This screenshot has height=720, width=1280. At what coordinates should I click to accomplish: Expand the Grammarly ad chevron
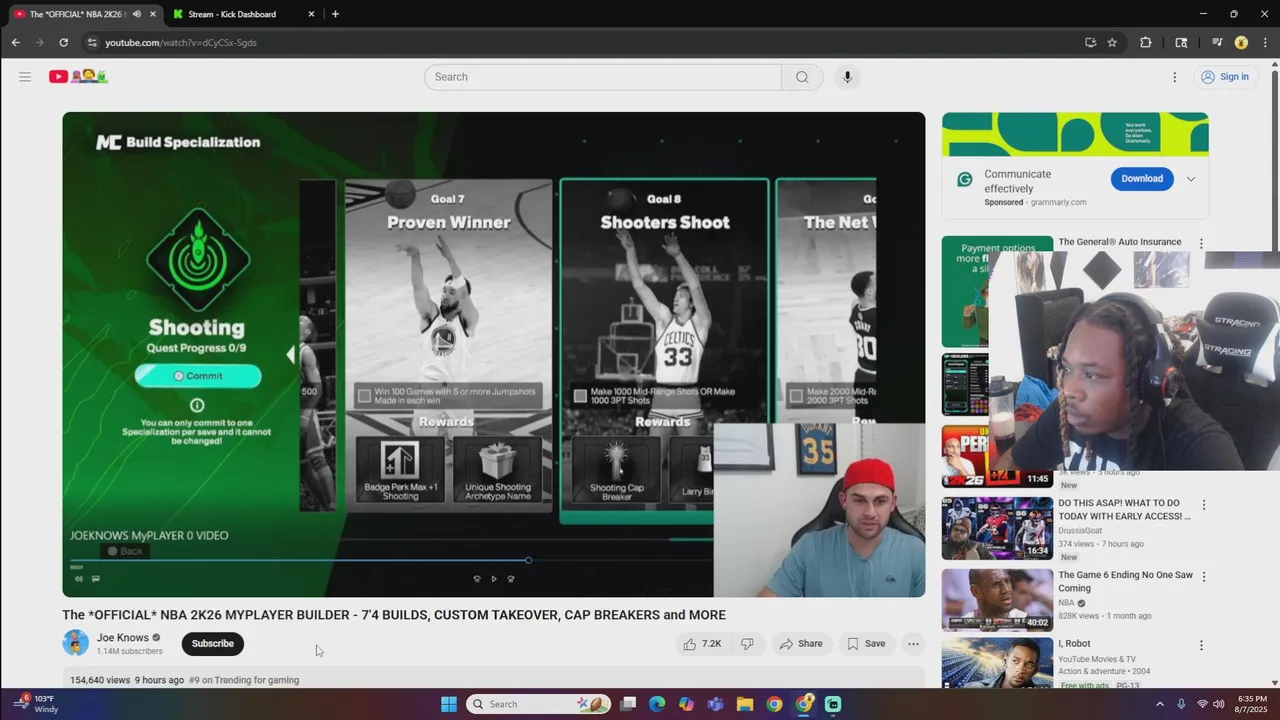coord(1191,179)
